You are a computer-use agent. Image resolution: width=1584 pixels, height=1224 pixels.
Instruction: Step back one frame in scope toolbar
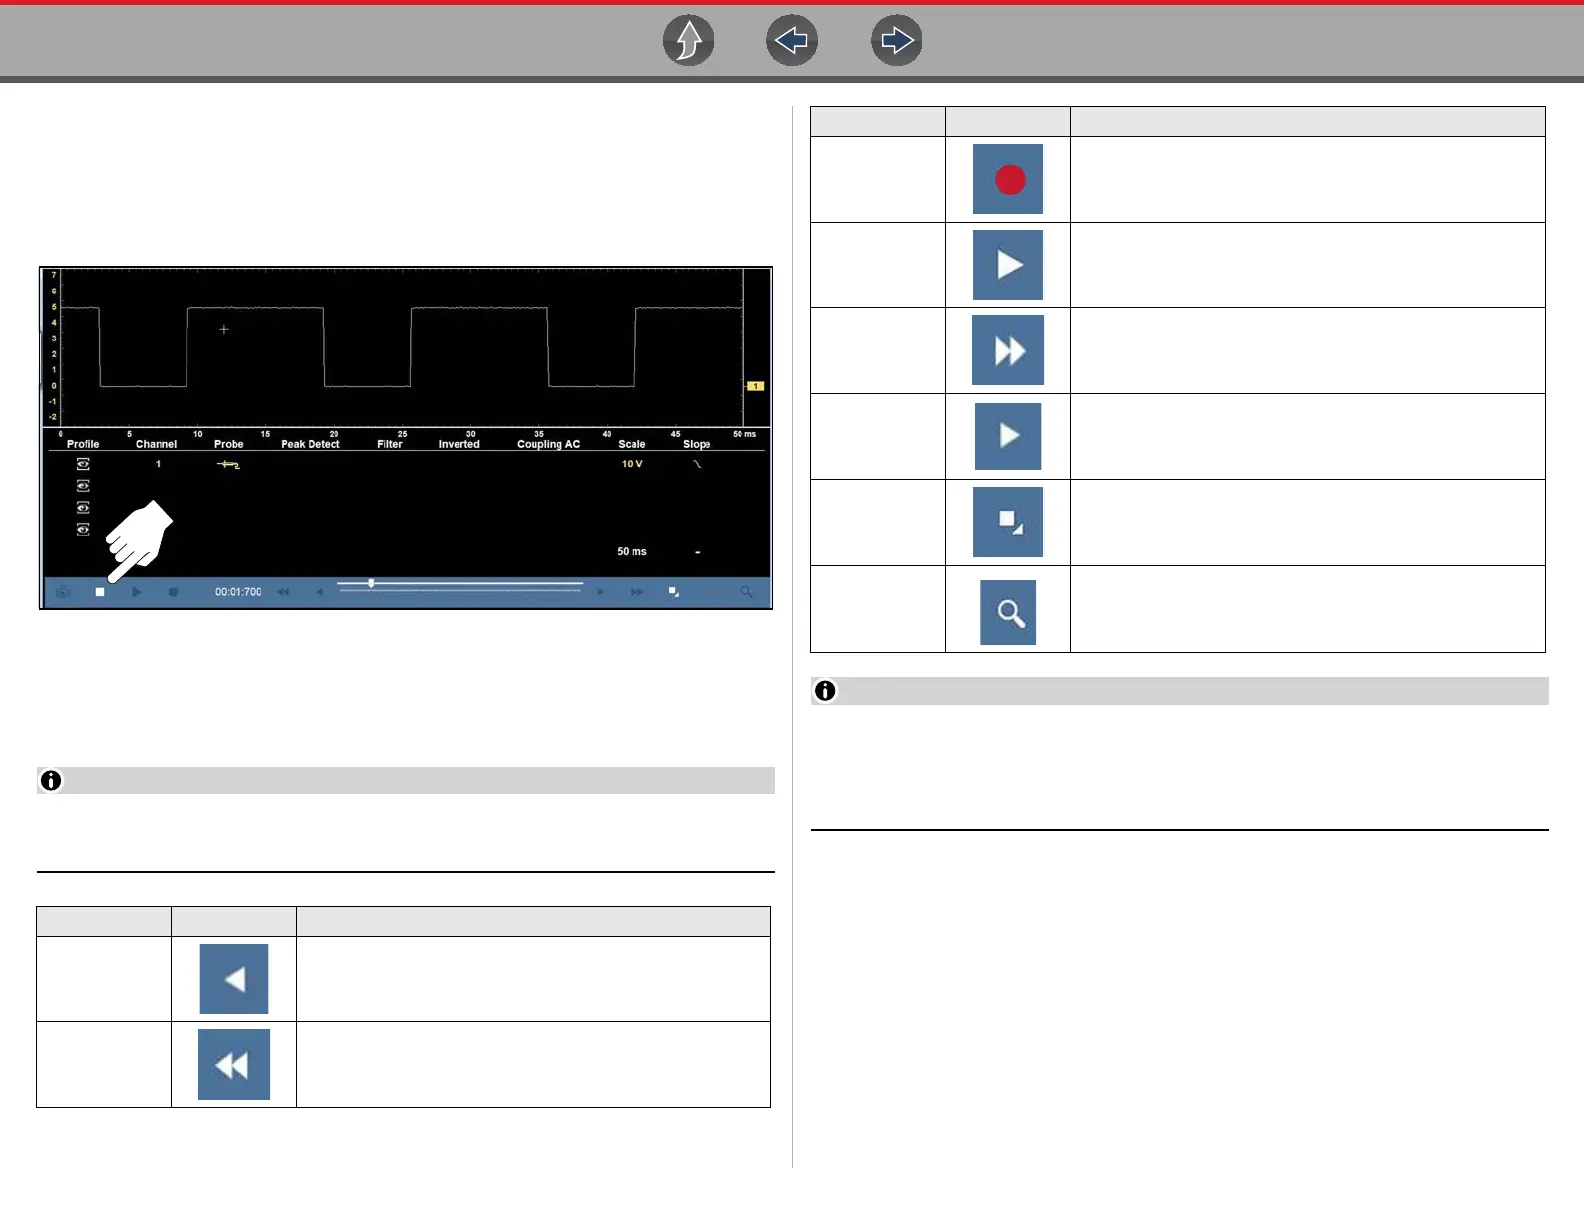point(319,592)
